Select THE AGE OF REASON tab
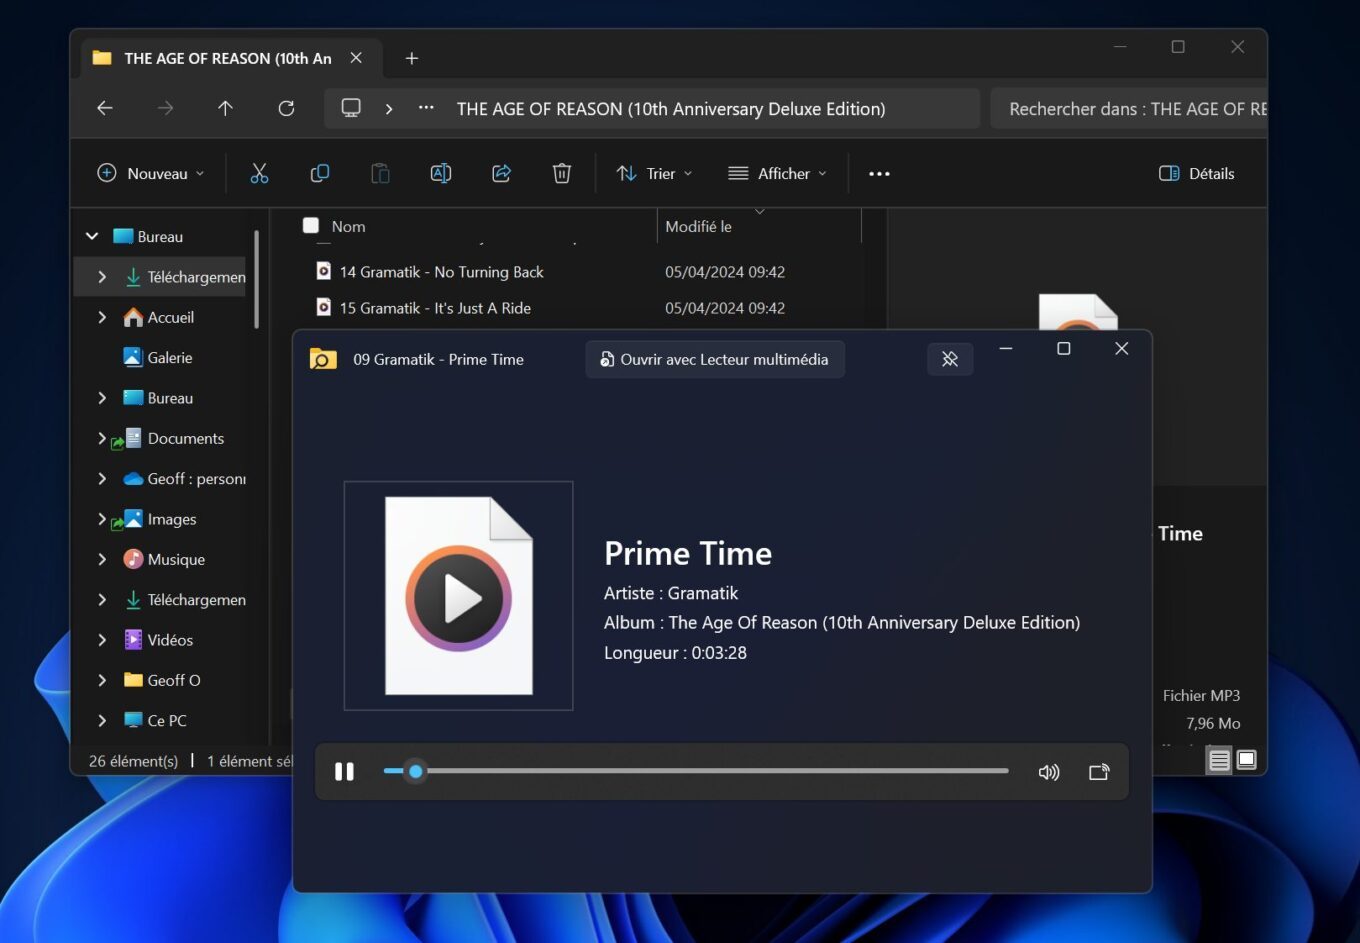Image resolution: width=1360 pixels, height=943 pixels. click(x=230, y=58)
